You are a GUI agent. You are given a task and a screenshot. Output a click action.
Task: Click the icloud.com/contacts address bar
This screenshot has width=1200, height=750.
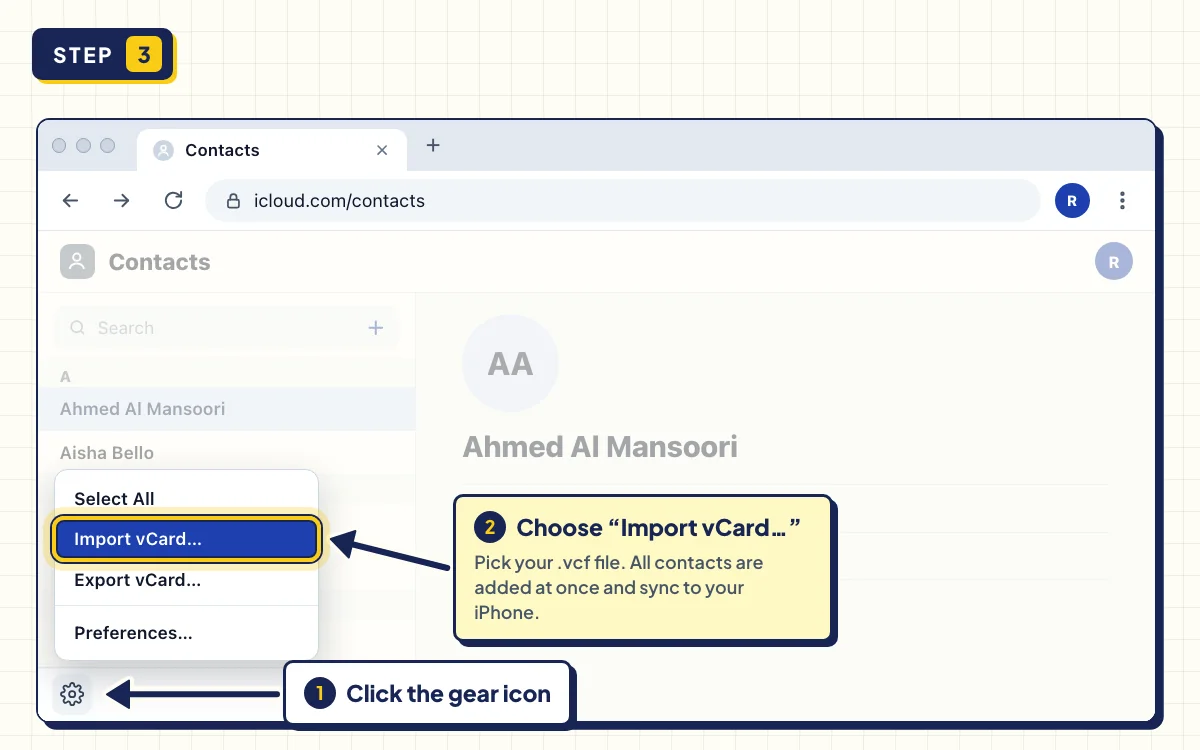click(x=623, y=201)
